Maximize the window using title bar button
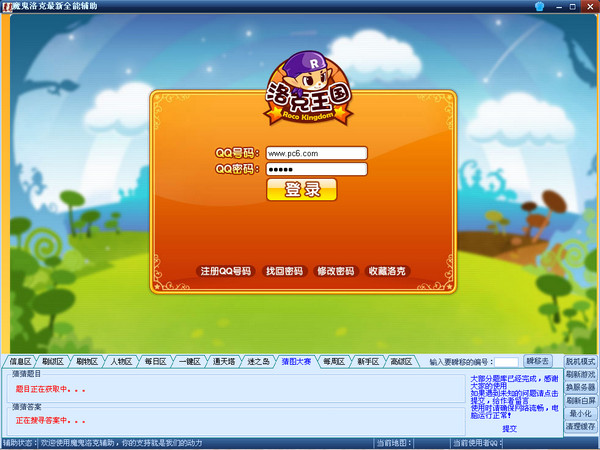Screen dimensions: 600x450 tap(573, 7)
